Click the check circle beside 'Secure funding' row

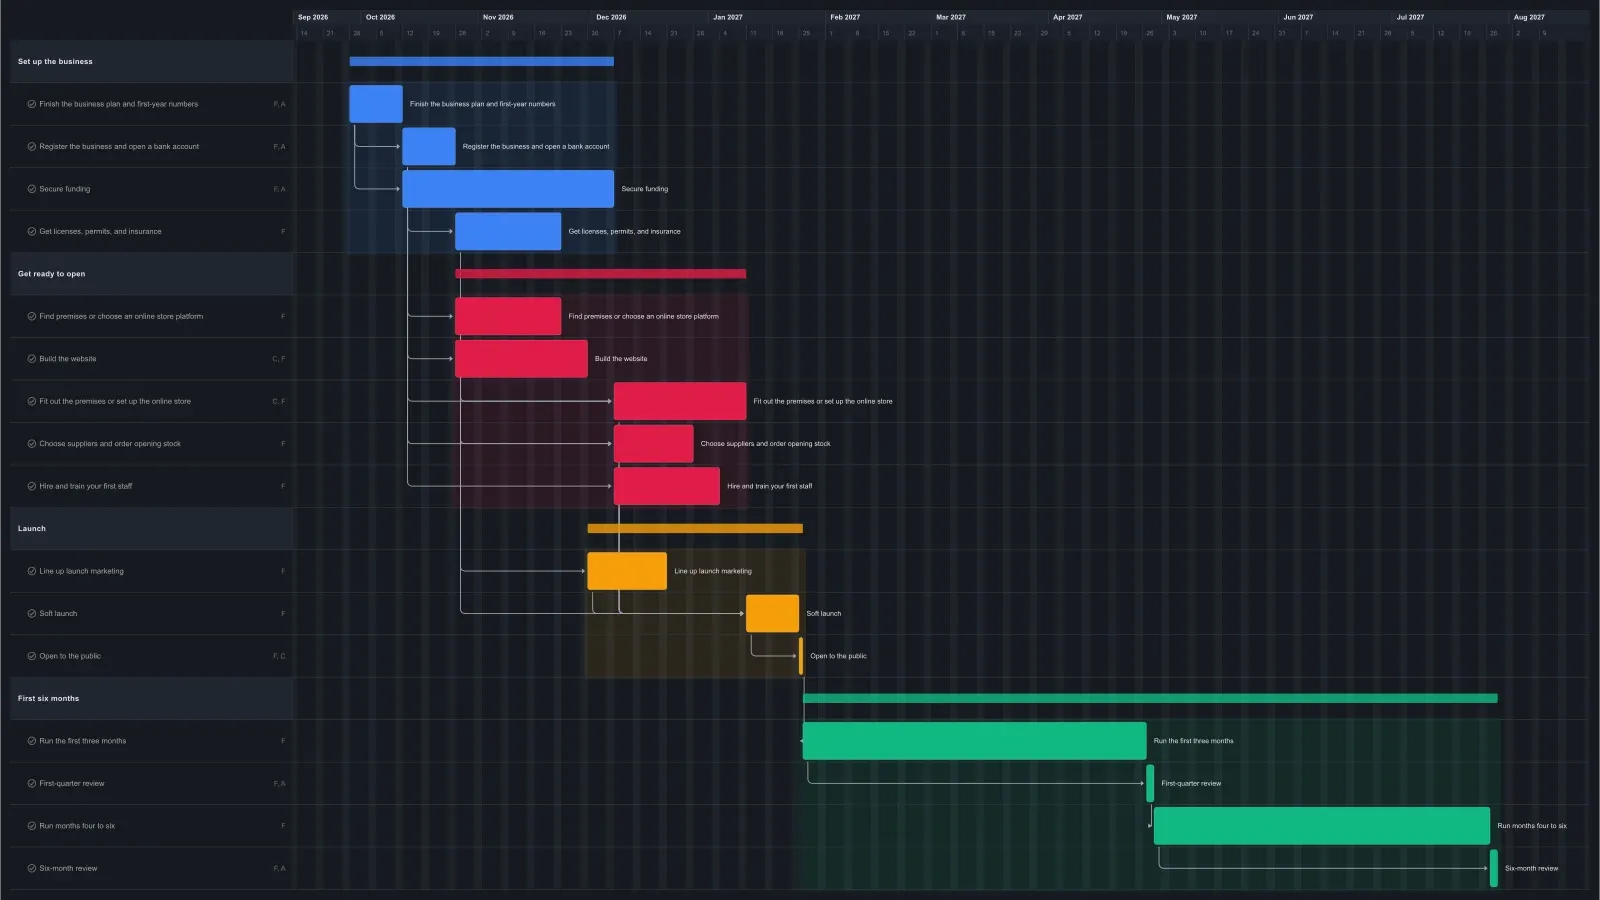point(31,189)
